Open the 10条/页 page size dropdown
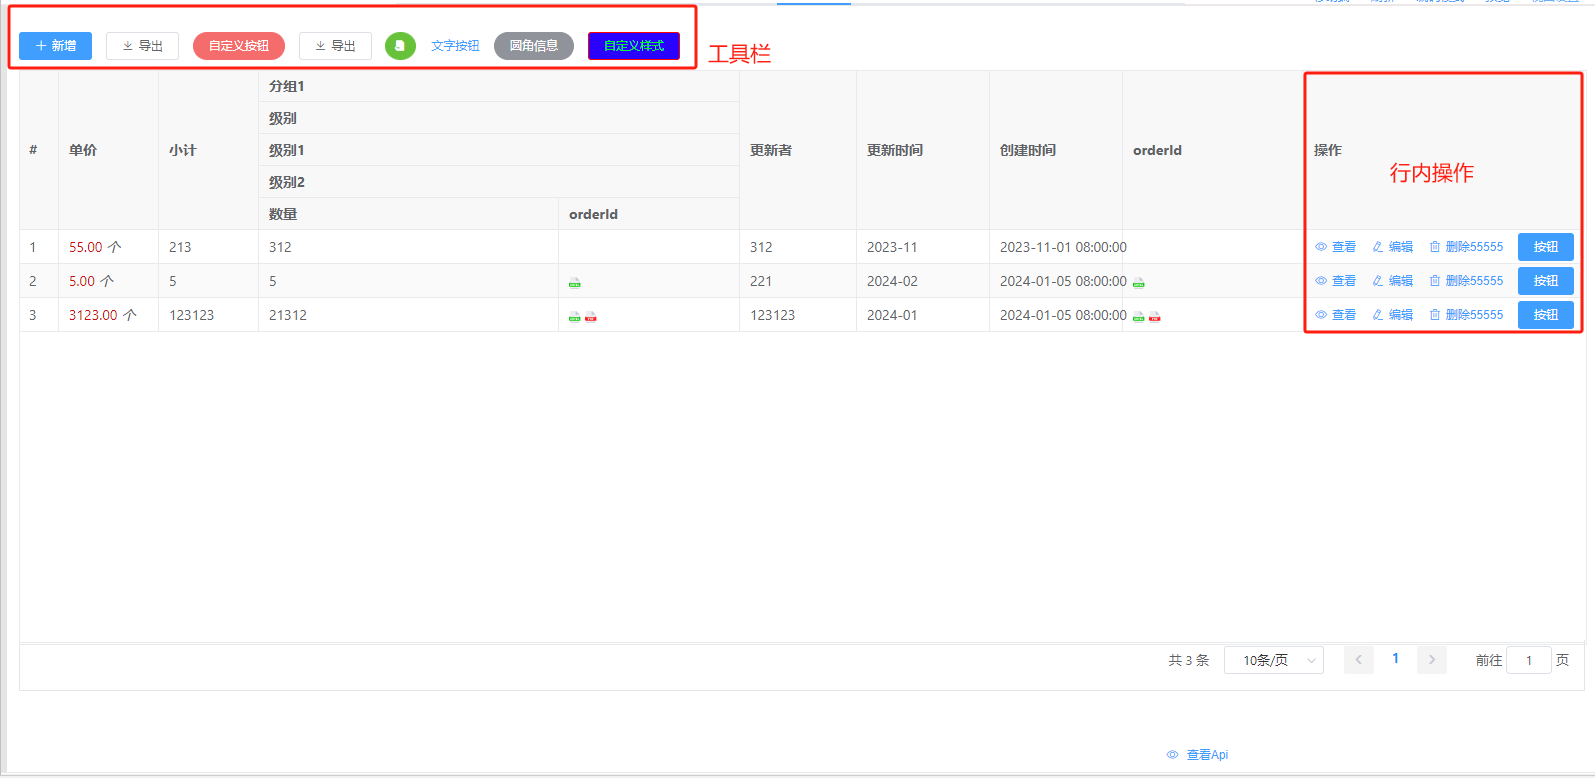The image size is (1595, 778). [1273, 660]
